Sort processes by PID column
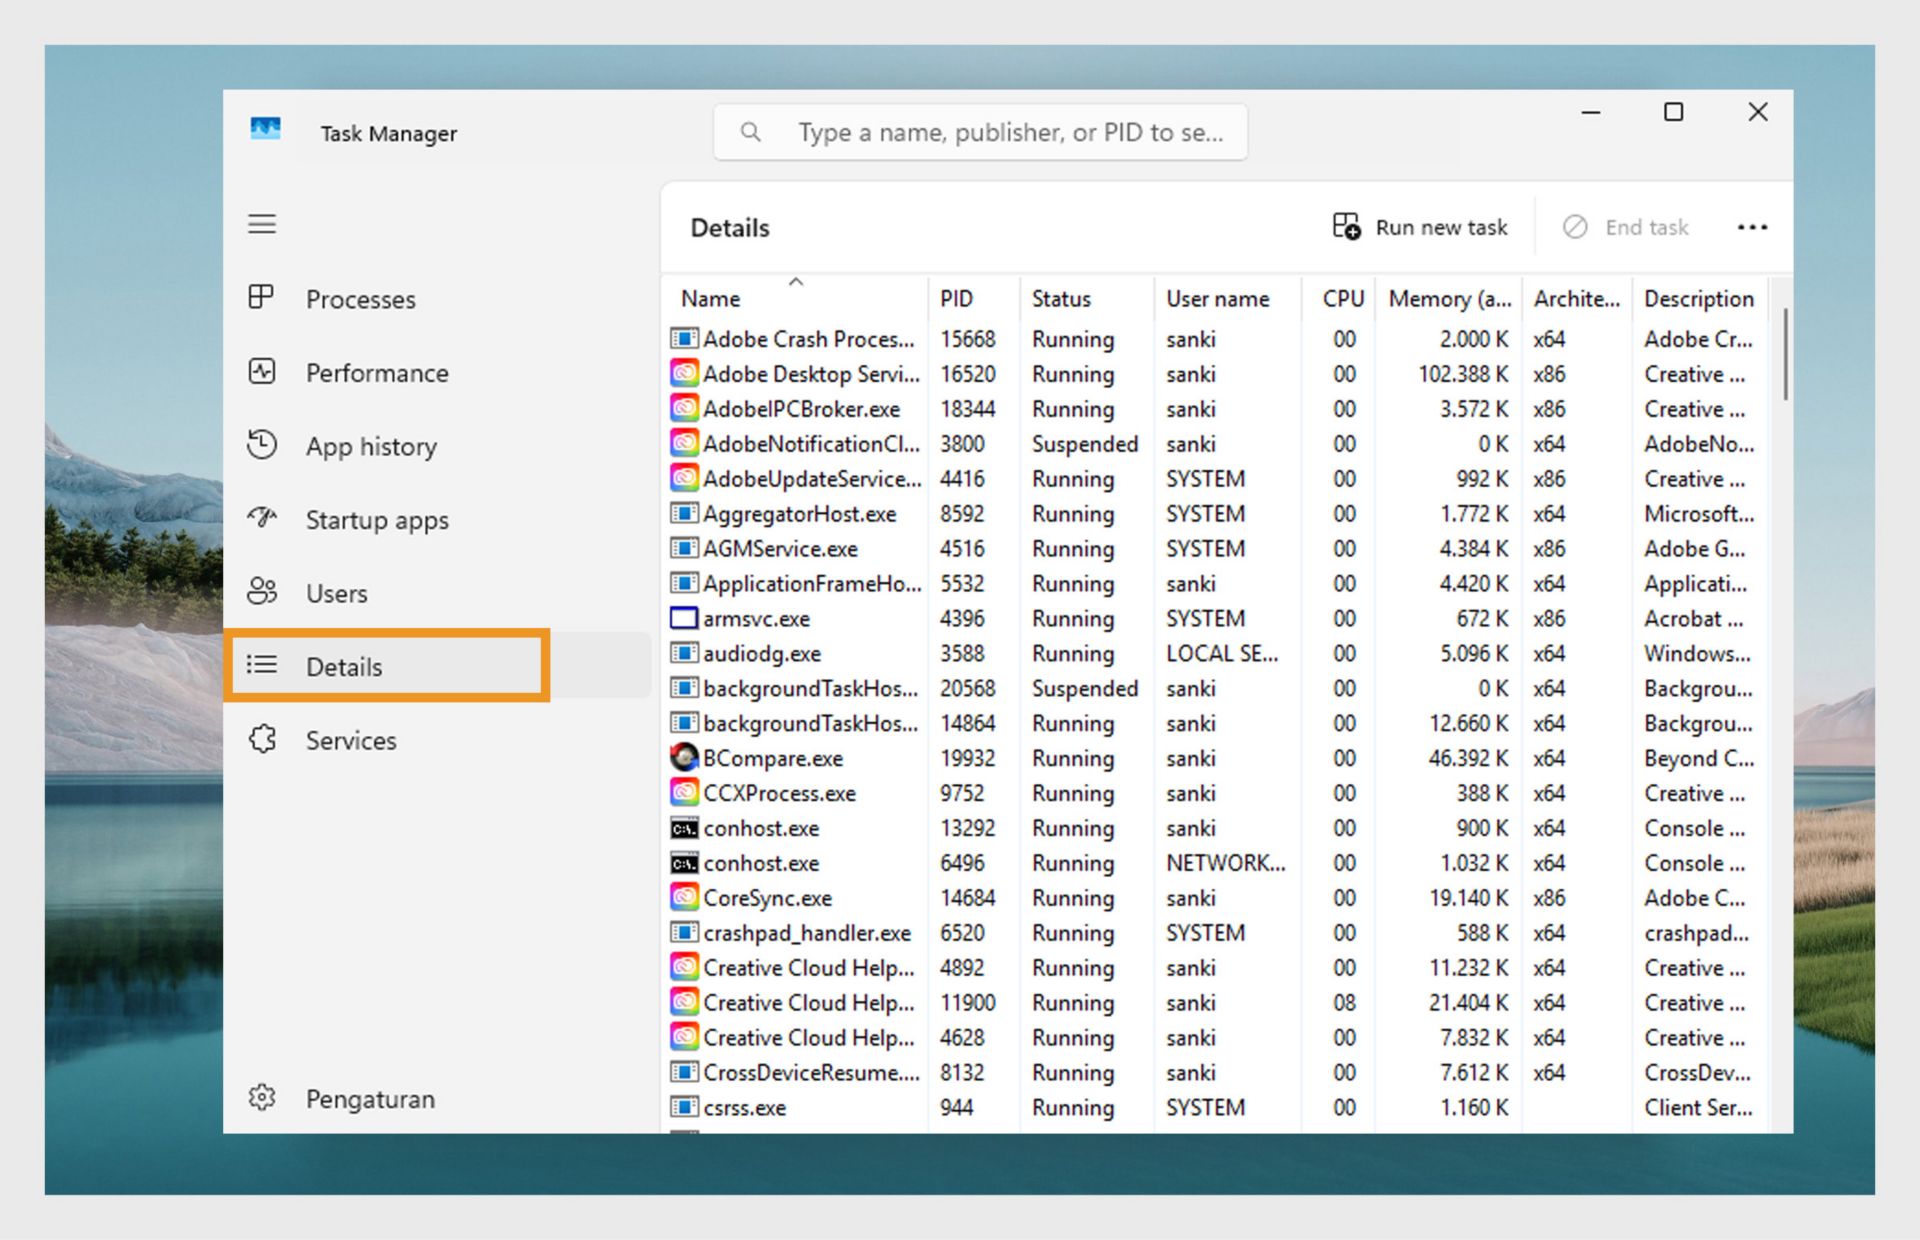Viewport: 1920px width, 1240px height. point(956,299)
